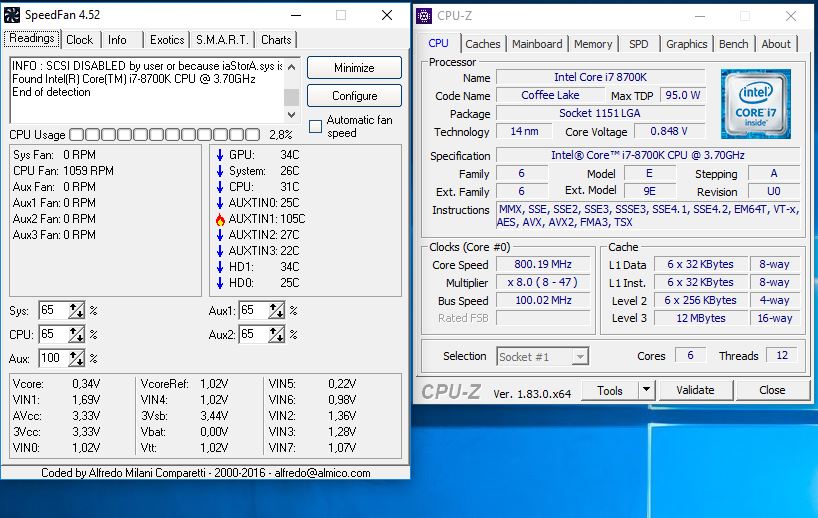
Task: Click the 'Vcore: 0,34V' voltage reading
Action: tap(56, 384)
